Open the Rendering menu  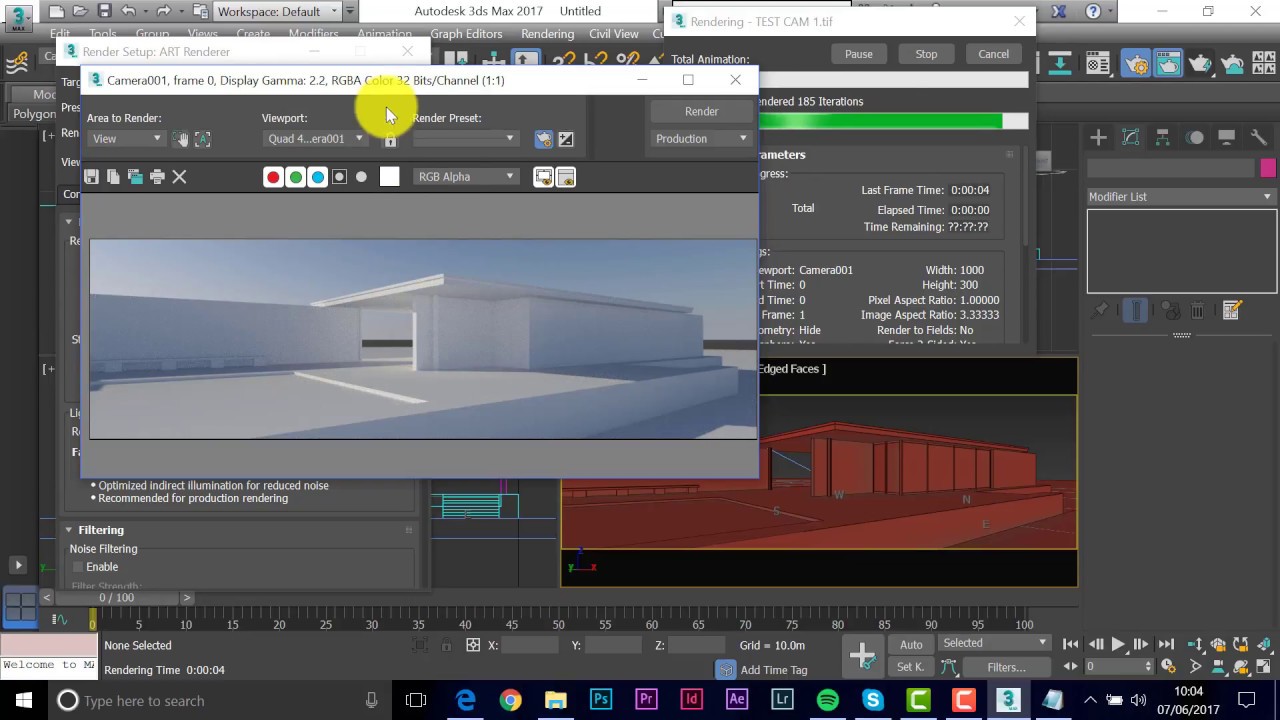point(547,34)
